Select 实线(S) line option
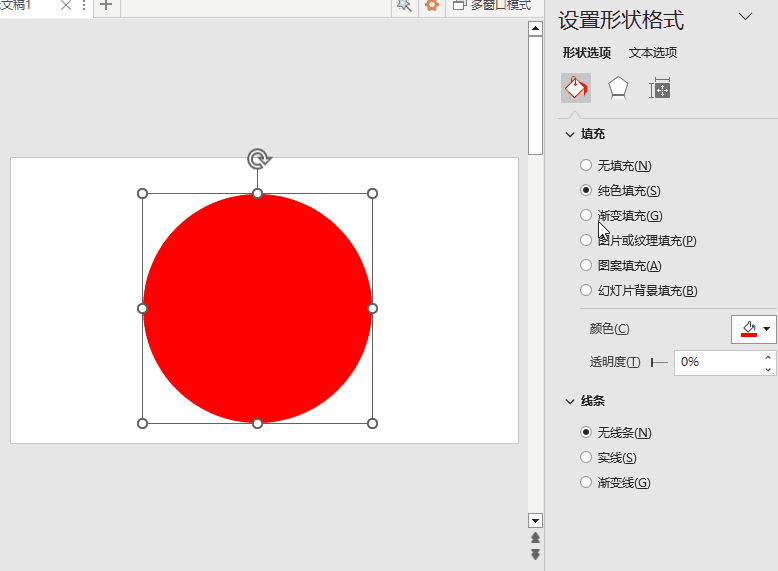 point(586,457)
